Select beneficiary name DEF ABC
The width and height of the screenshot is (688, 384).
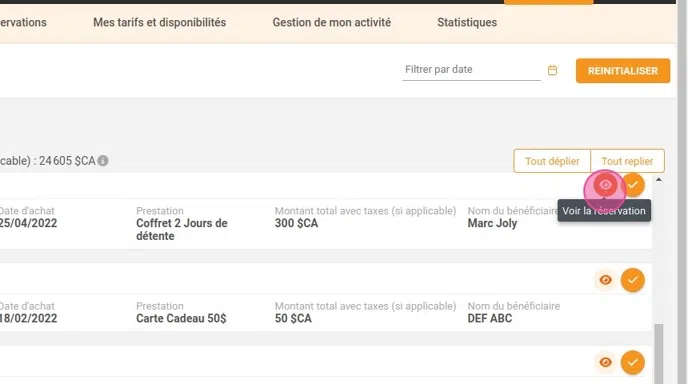(490, 319)
